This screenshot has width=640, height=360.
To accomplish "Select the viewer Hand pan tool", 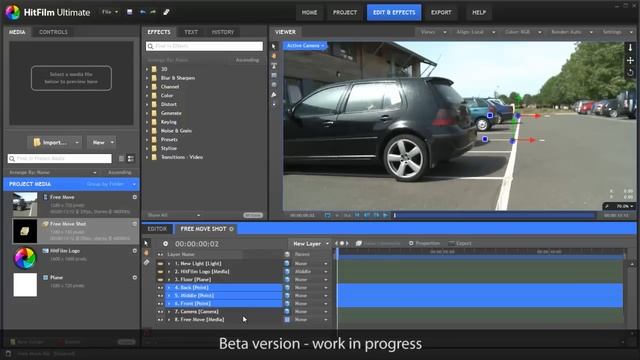I will pyautogui.click(x=274, y=56).
